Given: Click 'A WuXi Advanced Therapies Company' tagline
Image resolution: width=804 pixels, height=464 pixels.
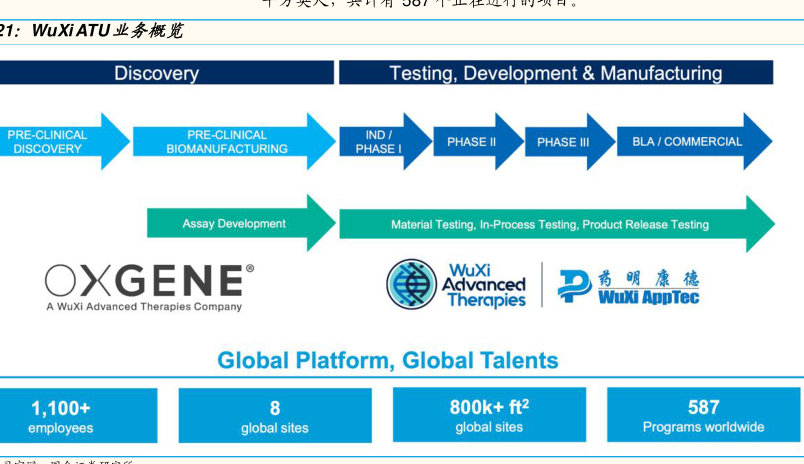Looking at the screenshot, I should (x=144, y=307).
